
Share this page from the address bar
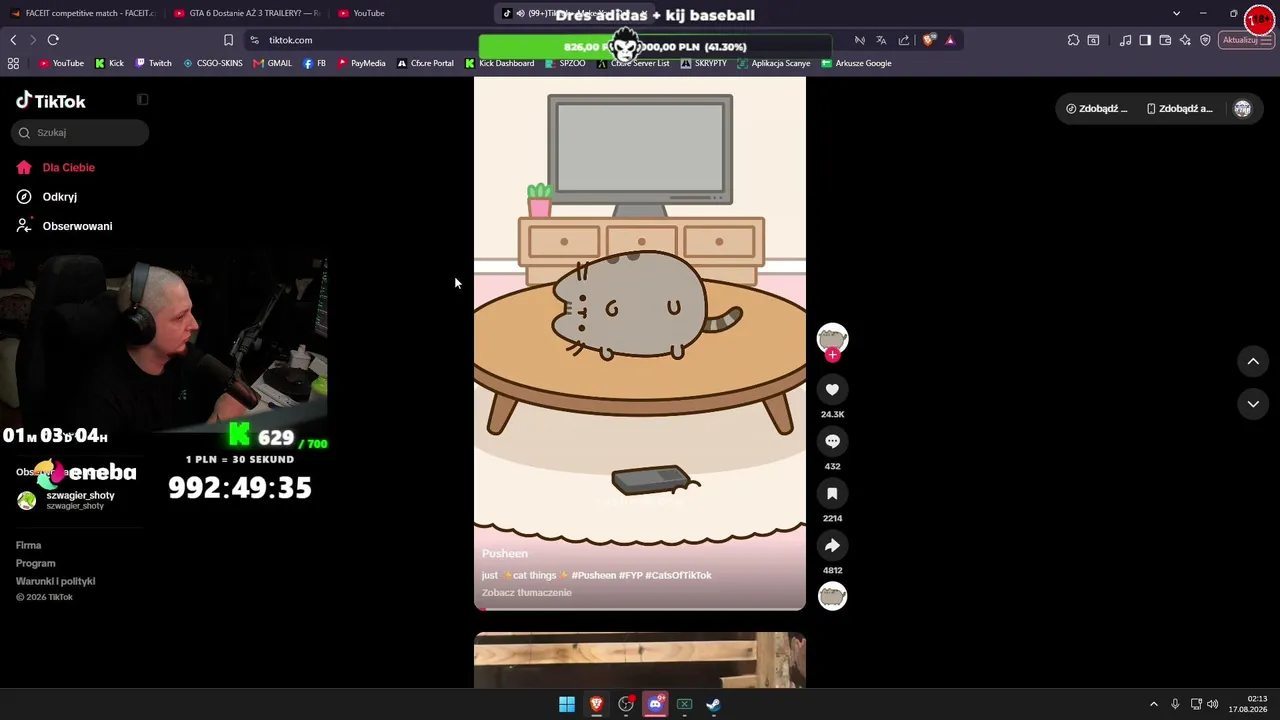(x=904, y=40)
